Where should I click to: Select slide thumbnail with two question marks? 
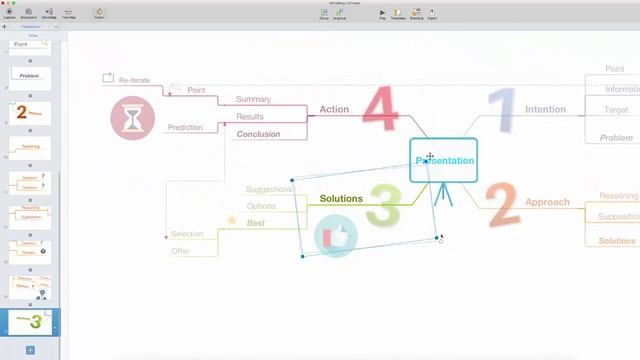coord(30,183)
